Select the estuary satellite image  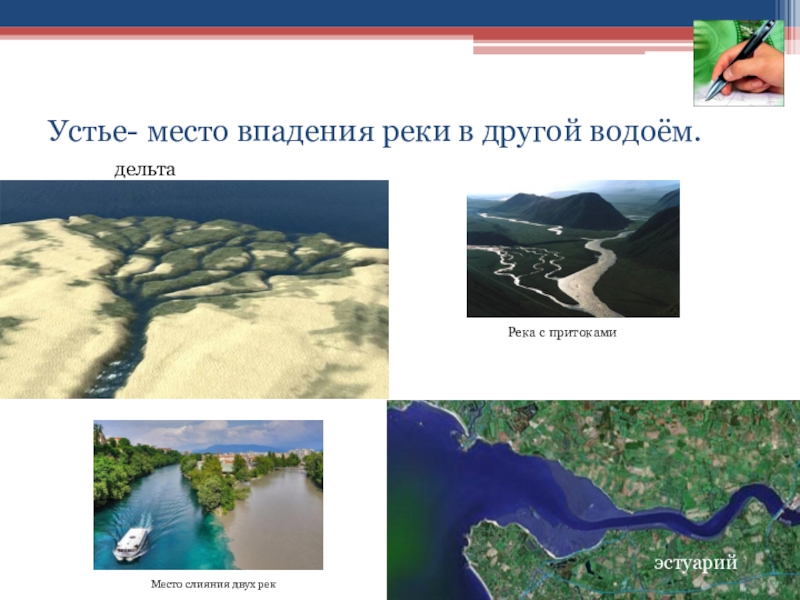click(593, 500)
